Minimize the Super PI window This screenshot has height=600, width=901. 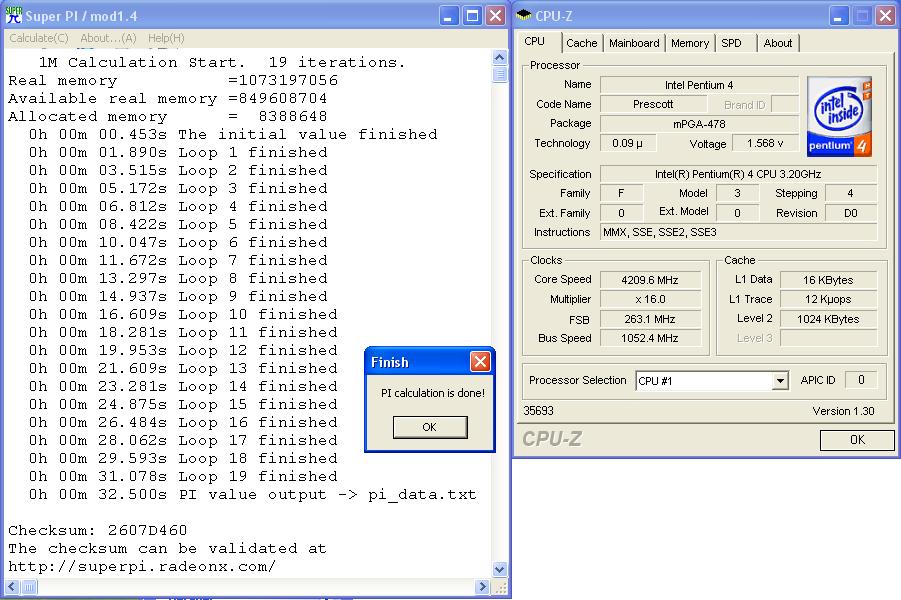[449, 16]
